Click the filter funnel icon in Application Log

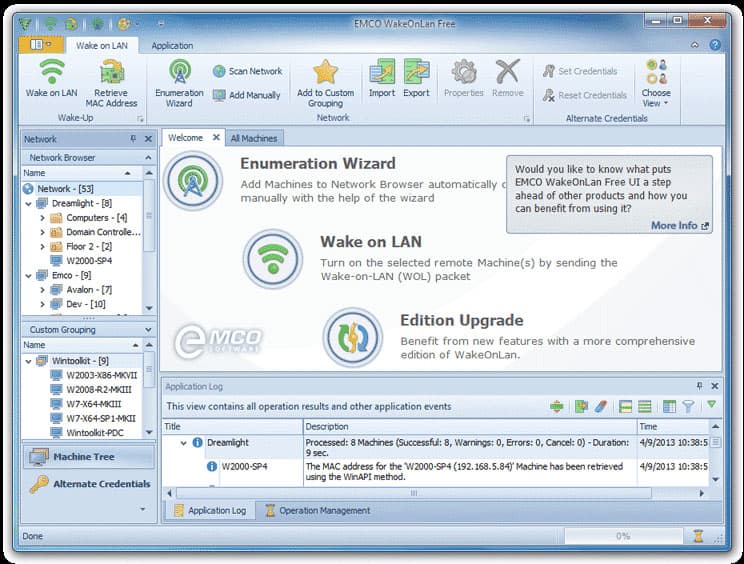click(x=688, y=407)
